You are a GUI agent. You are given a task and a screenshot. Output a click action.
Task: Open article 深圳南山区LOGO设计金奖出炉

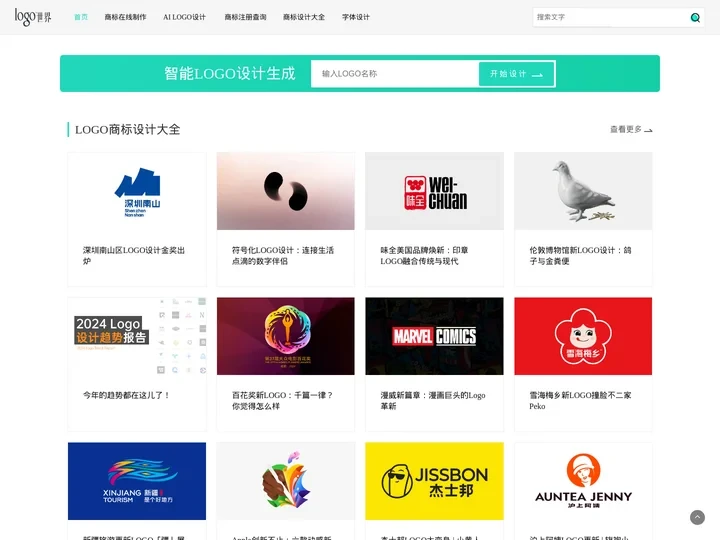click(x=134, y=256)
